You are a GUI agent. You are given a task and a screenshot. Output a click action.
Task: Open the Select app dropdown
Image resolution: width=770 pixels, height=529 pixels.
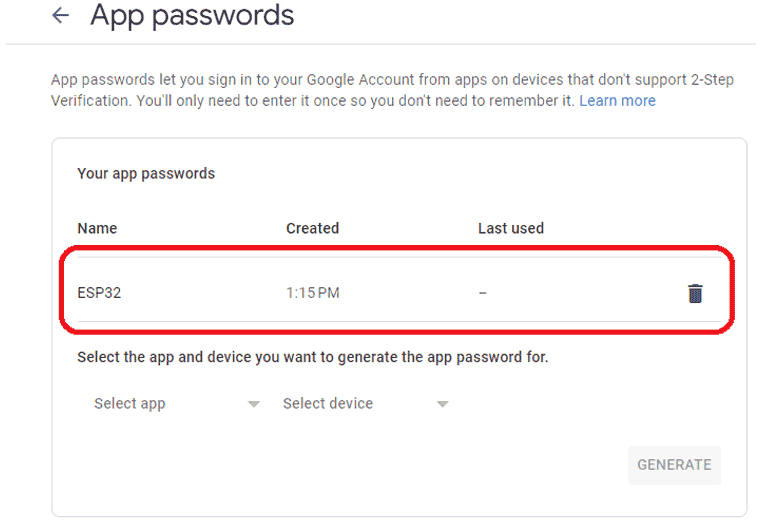(130, 404)
